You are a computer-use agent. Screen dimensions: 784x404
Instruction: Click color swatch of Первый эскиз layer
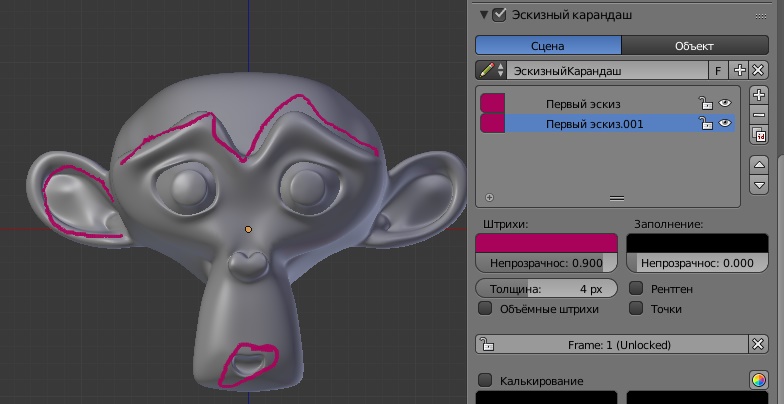492,103
